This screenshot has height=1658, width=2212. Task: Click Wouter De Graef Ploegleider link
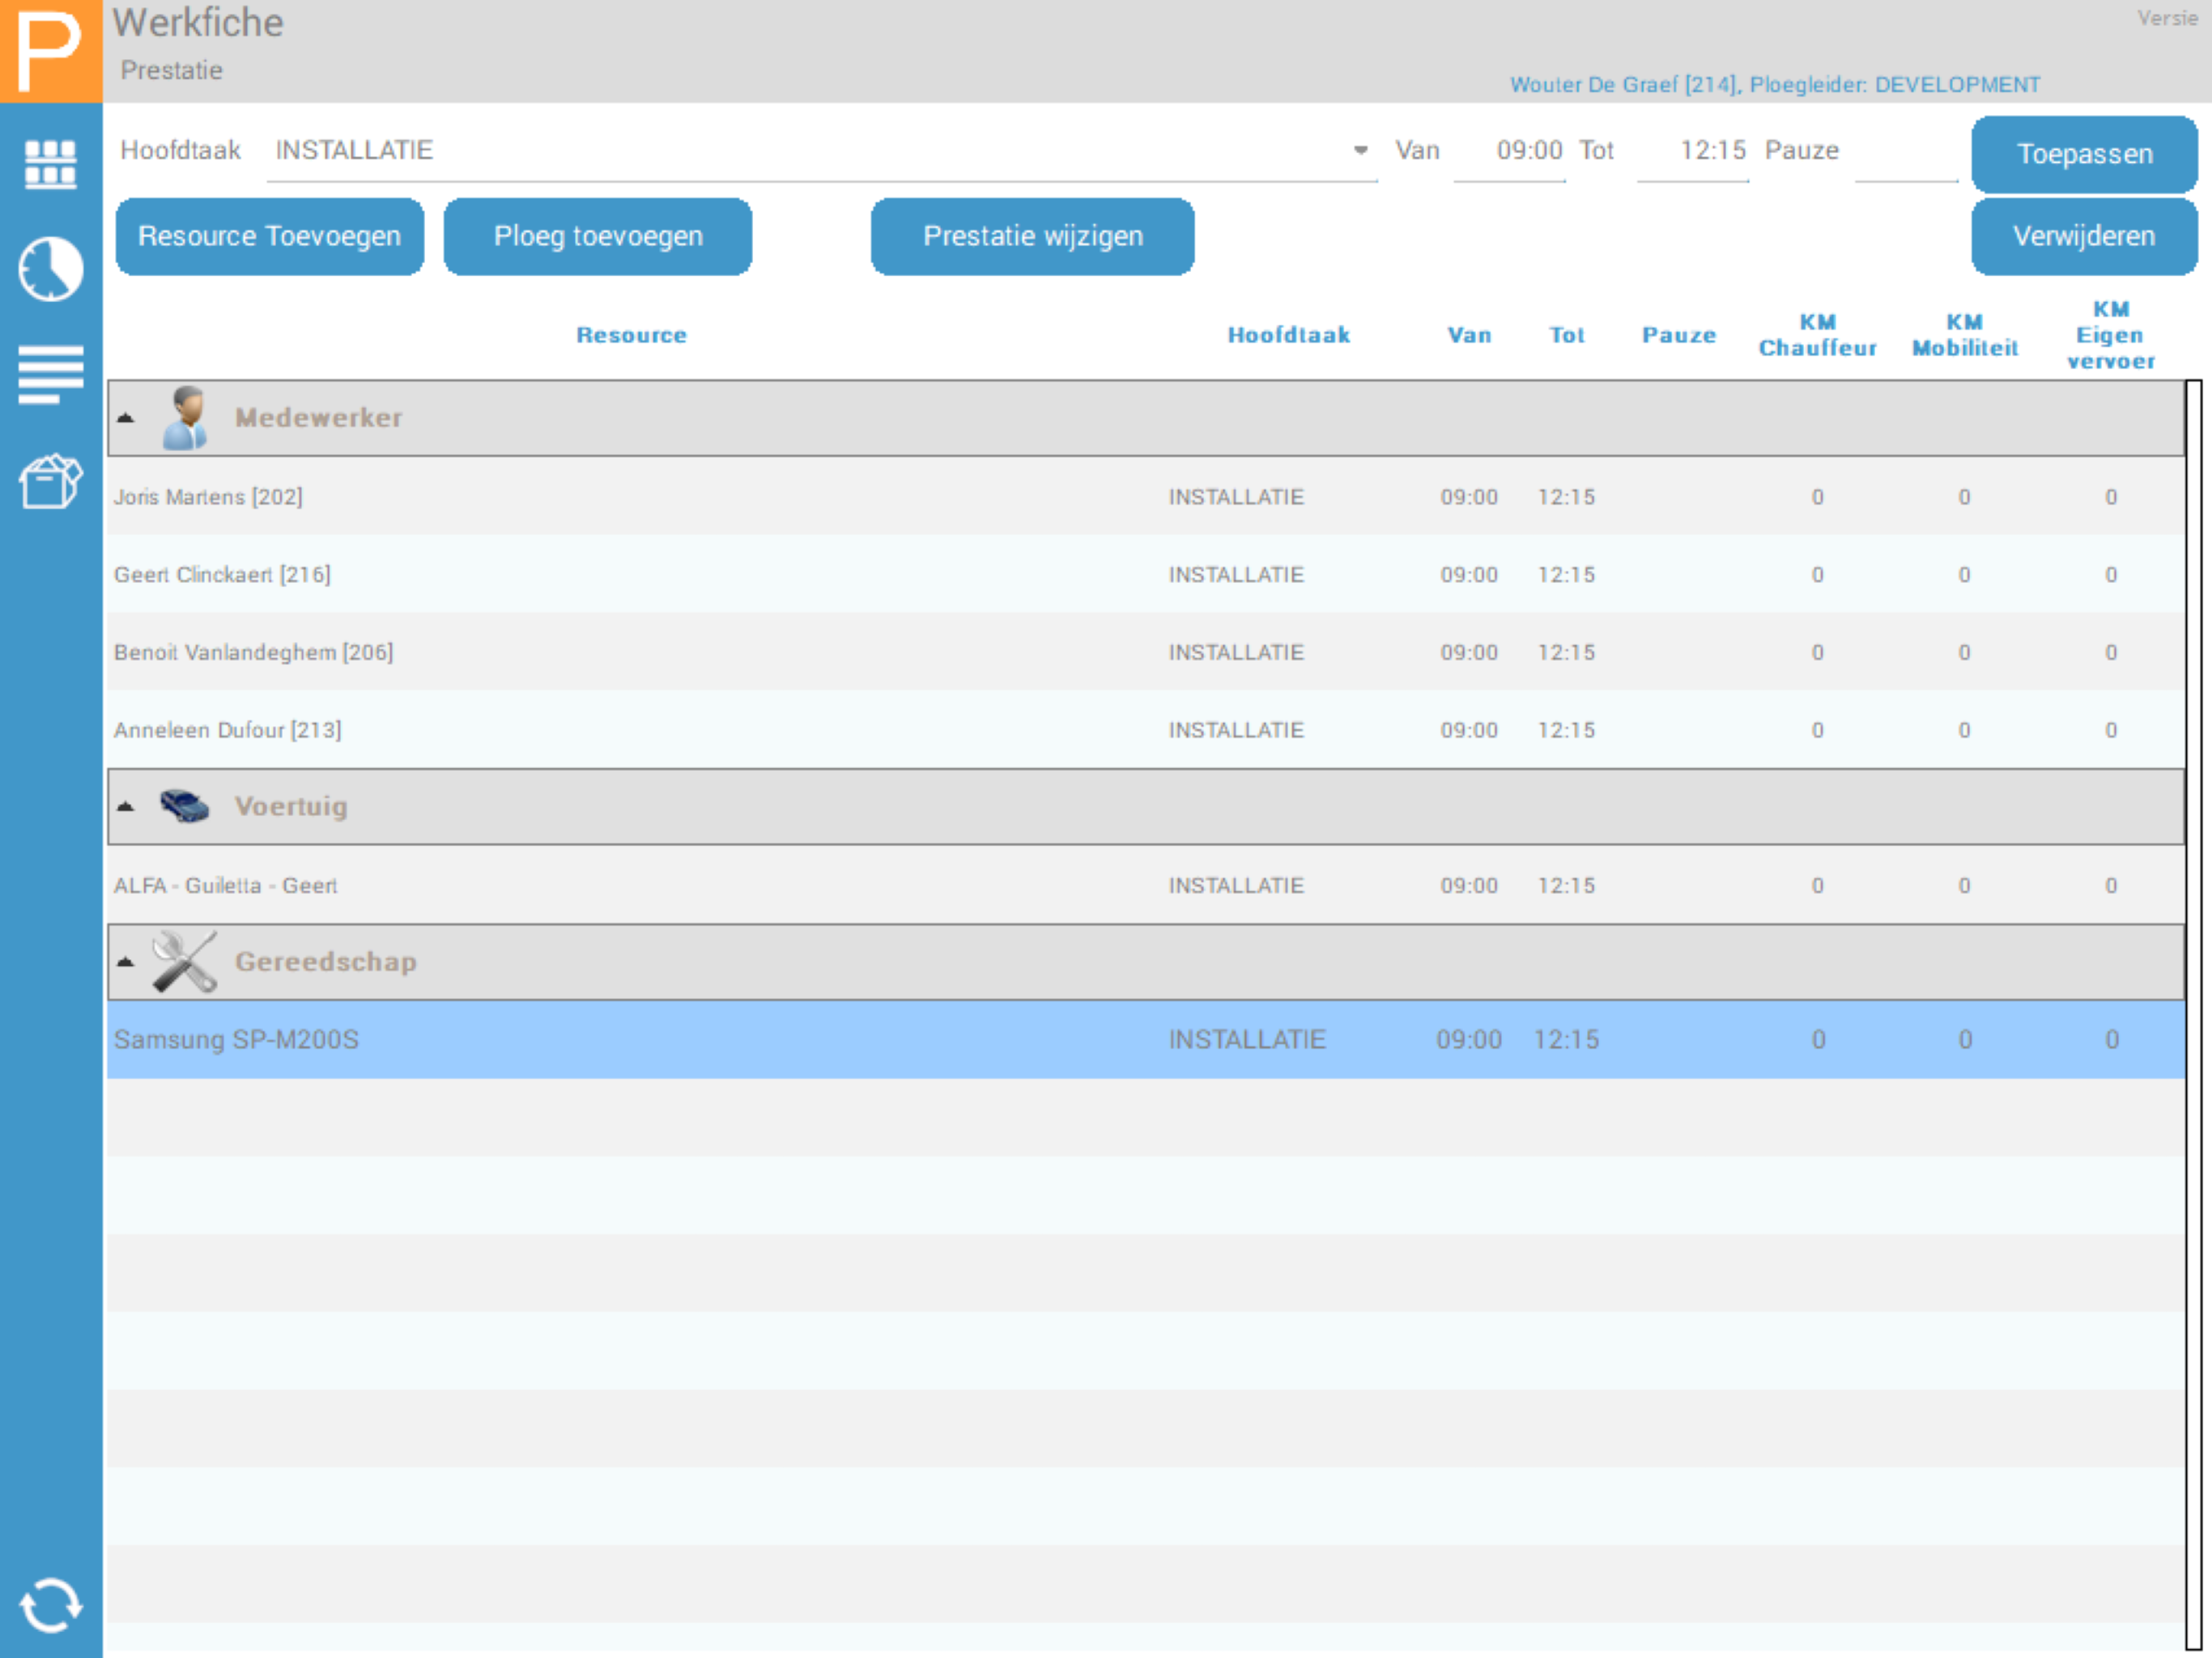pyautogui.click(x=1775, y=85)
